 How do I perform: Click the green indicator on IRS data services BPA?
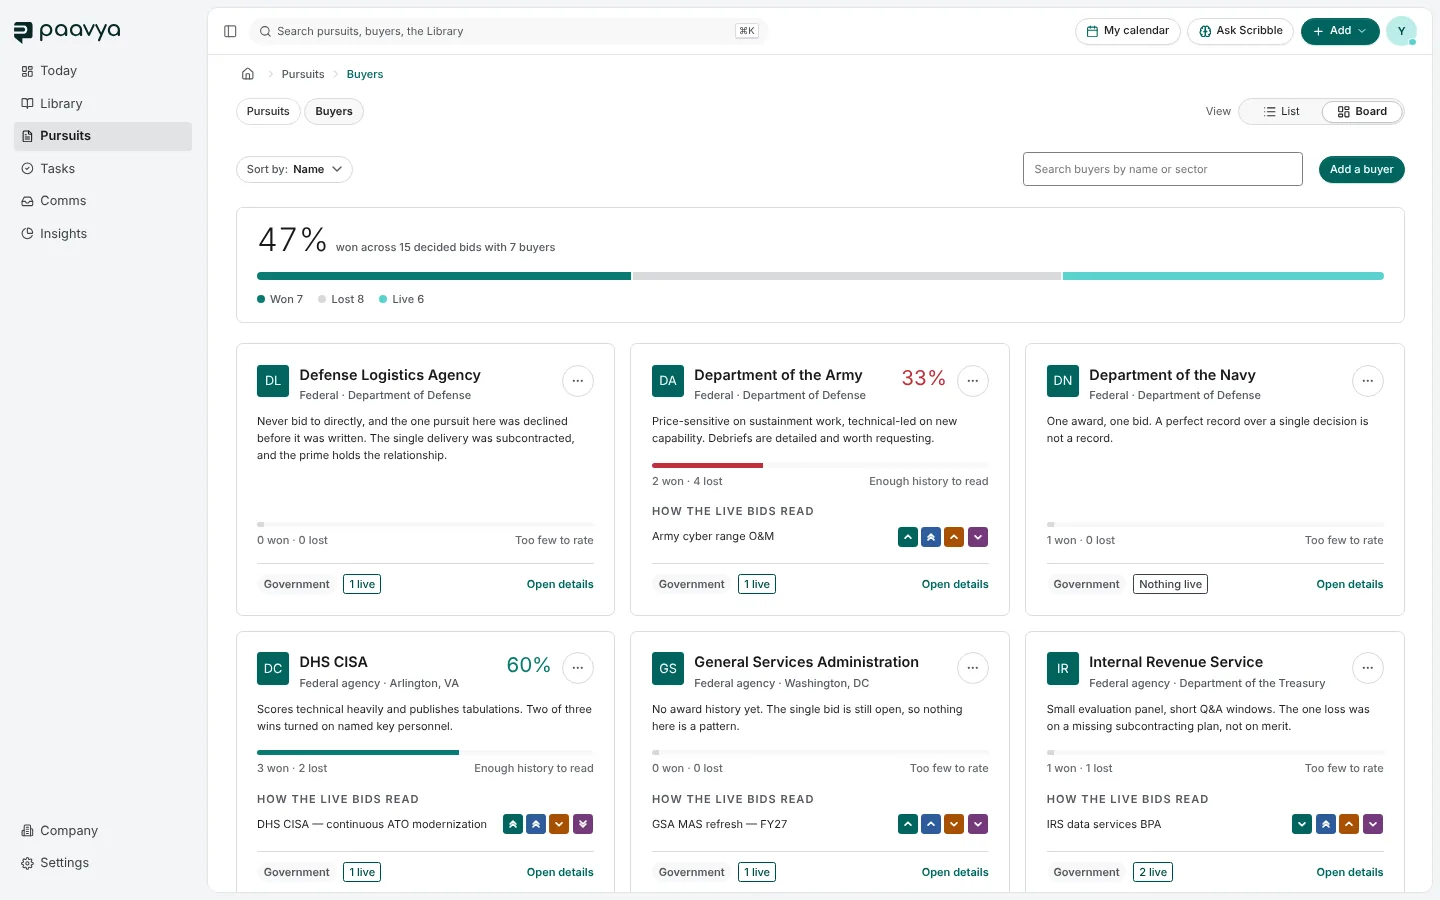click(1302, 824)
